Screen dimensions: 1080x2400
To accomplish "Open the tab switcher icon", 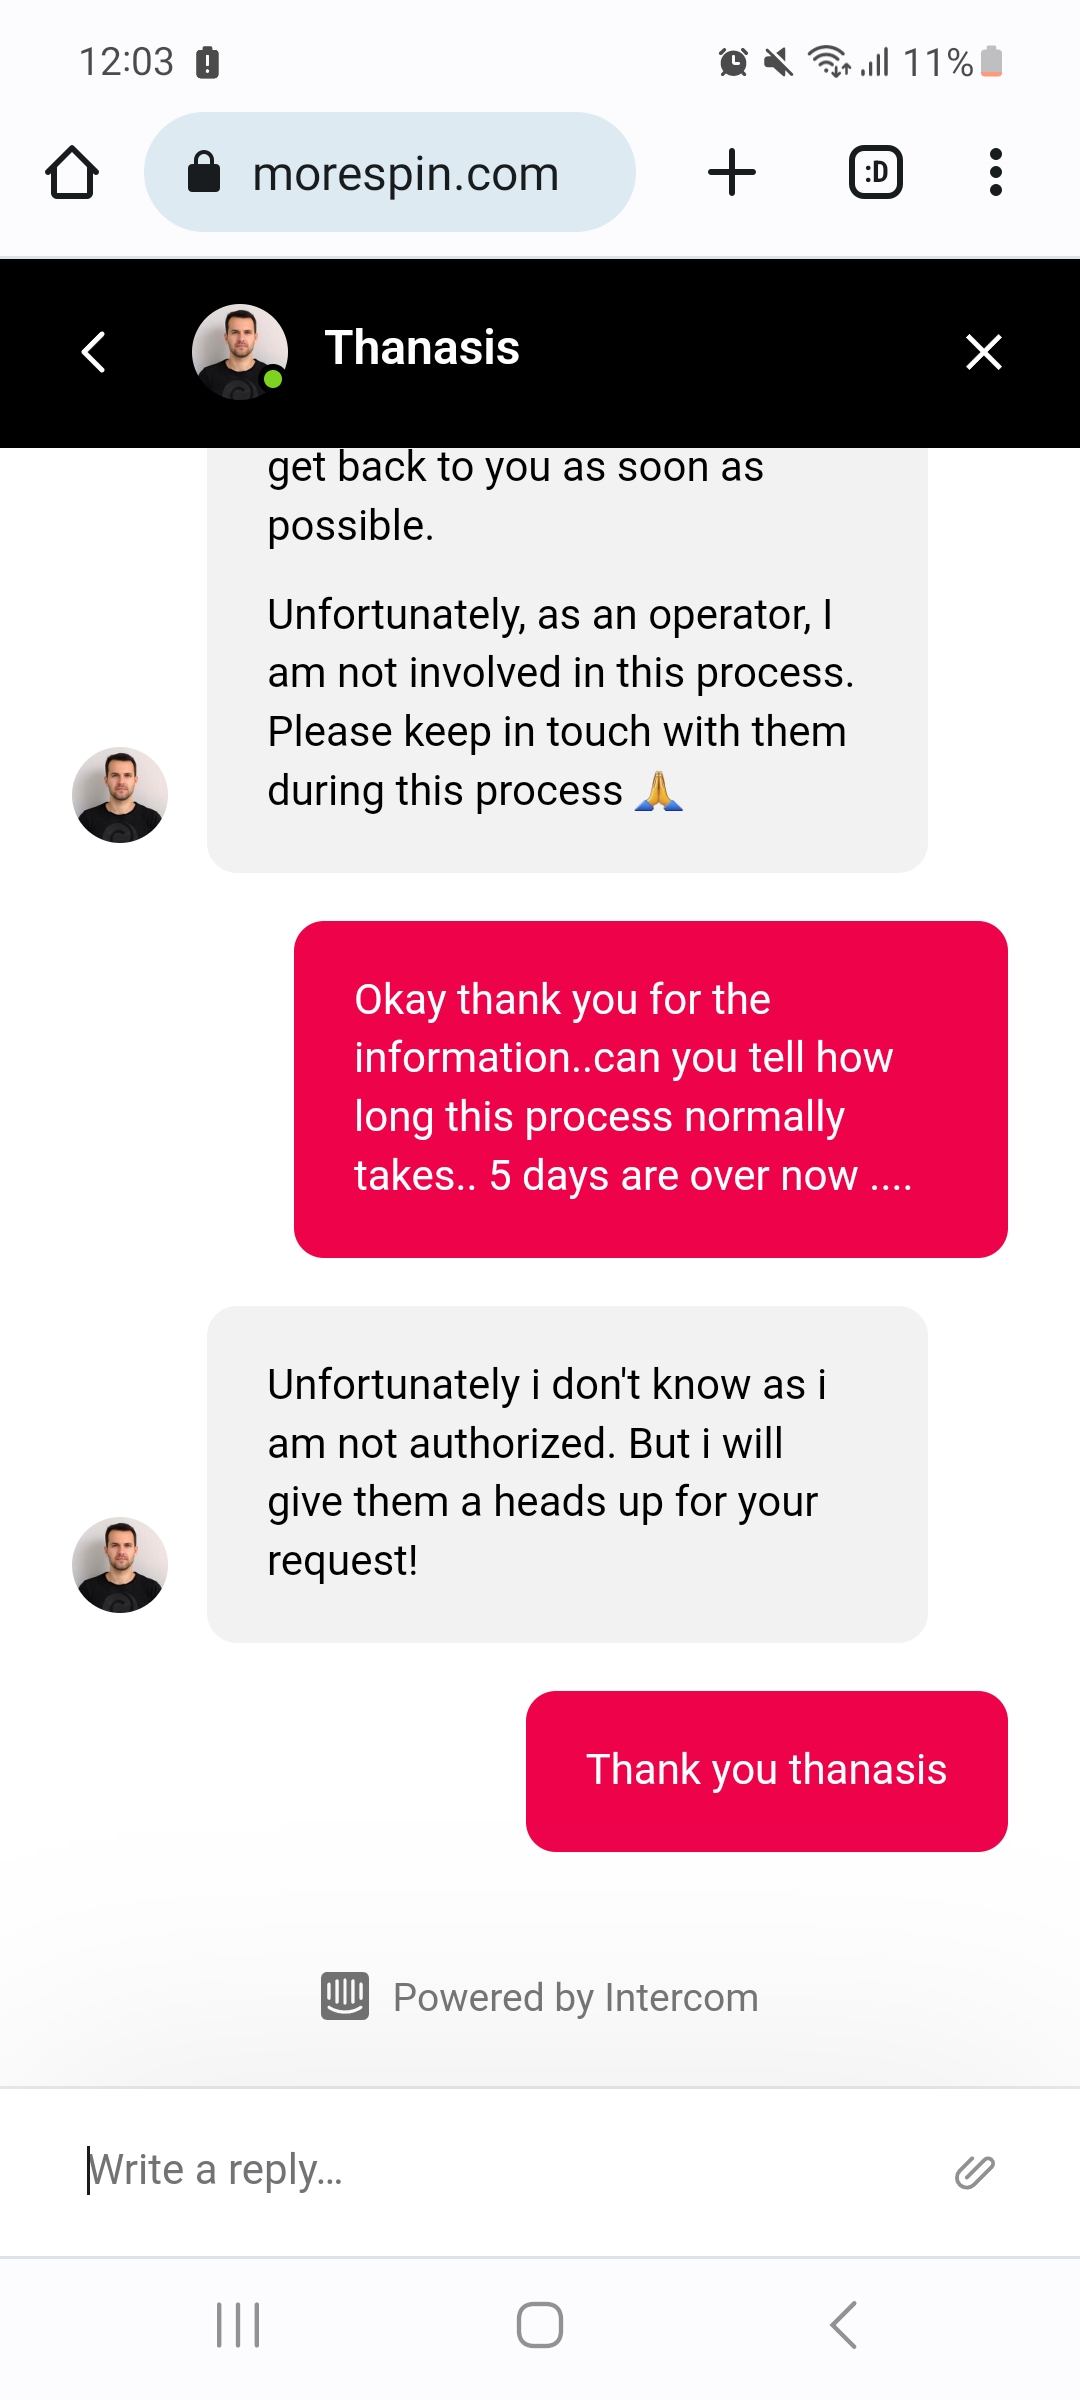I will [x=876, y=172].
